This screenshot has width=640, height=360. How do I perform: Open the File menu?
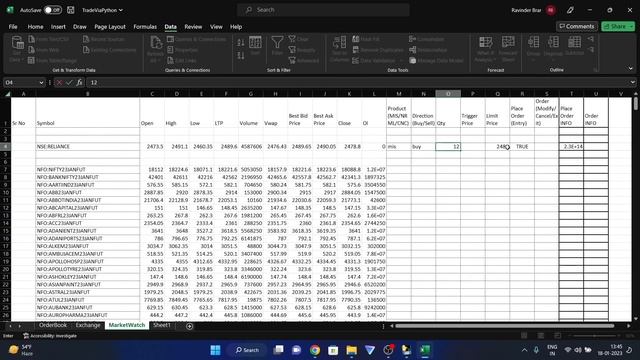13,27
